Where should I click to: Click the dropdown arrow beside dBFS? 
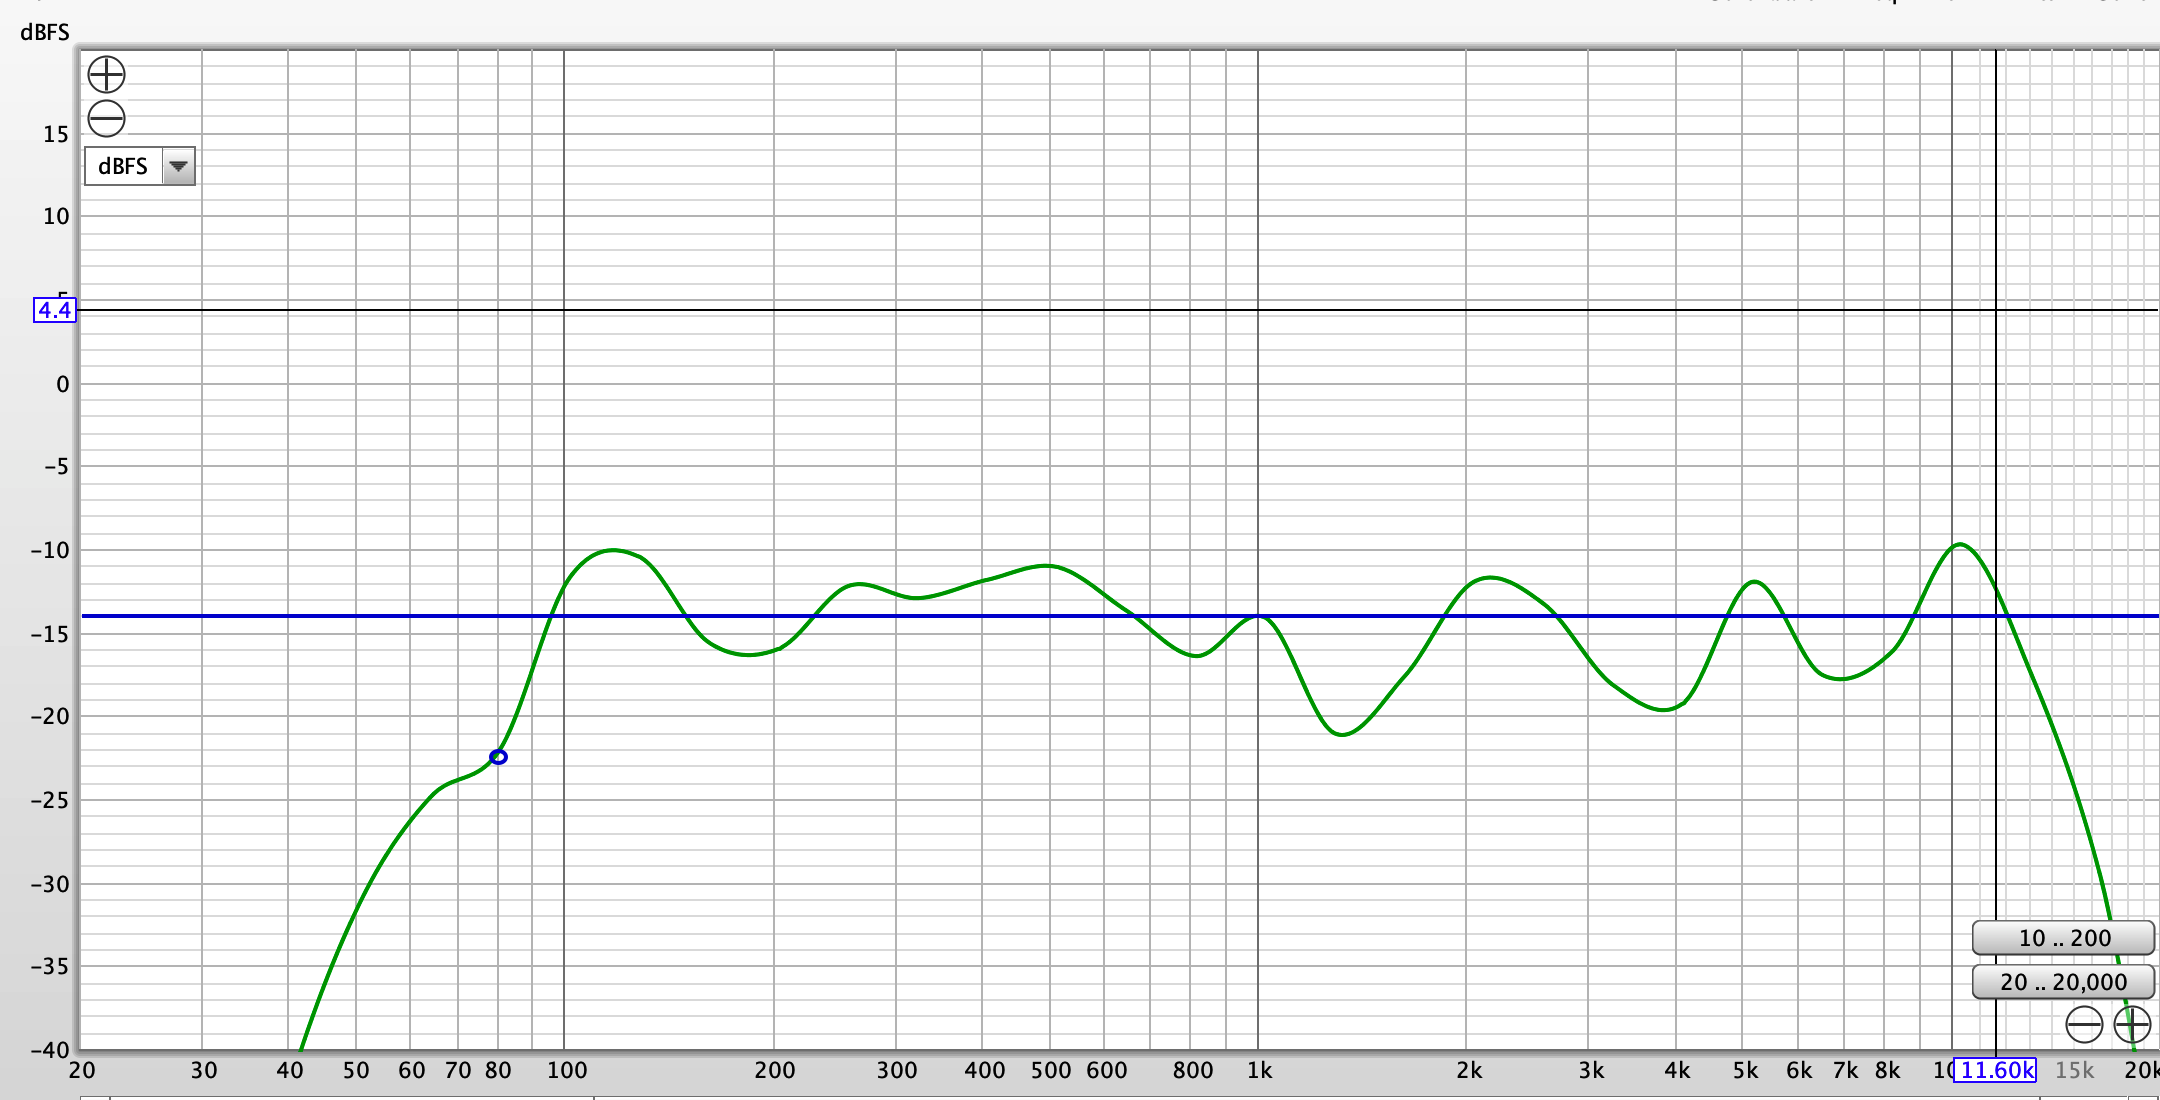pyautogui.click(x=178, y=166)
